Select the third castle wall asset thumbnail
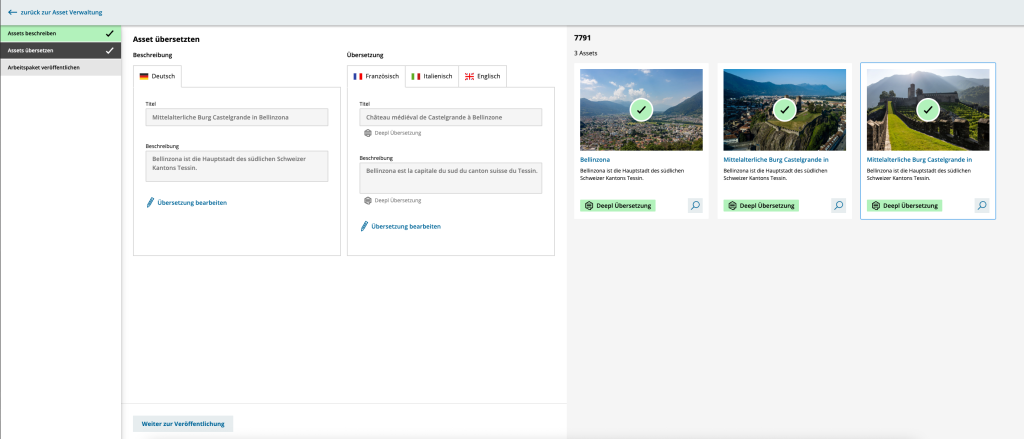The height and width of the screenshot is (439, 1024). tap(928, 109)
